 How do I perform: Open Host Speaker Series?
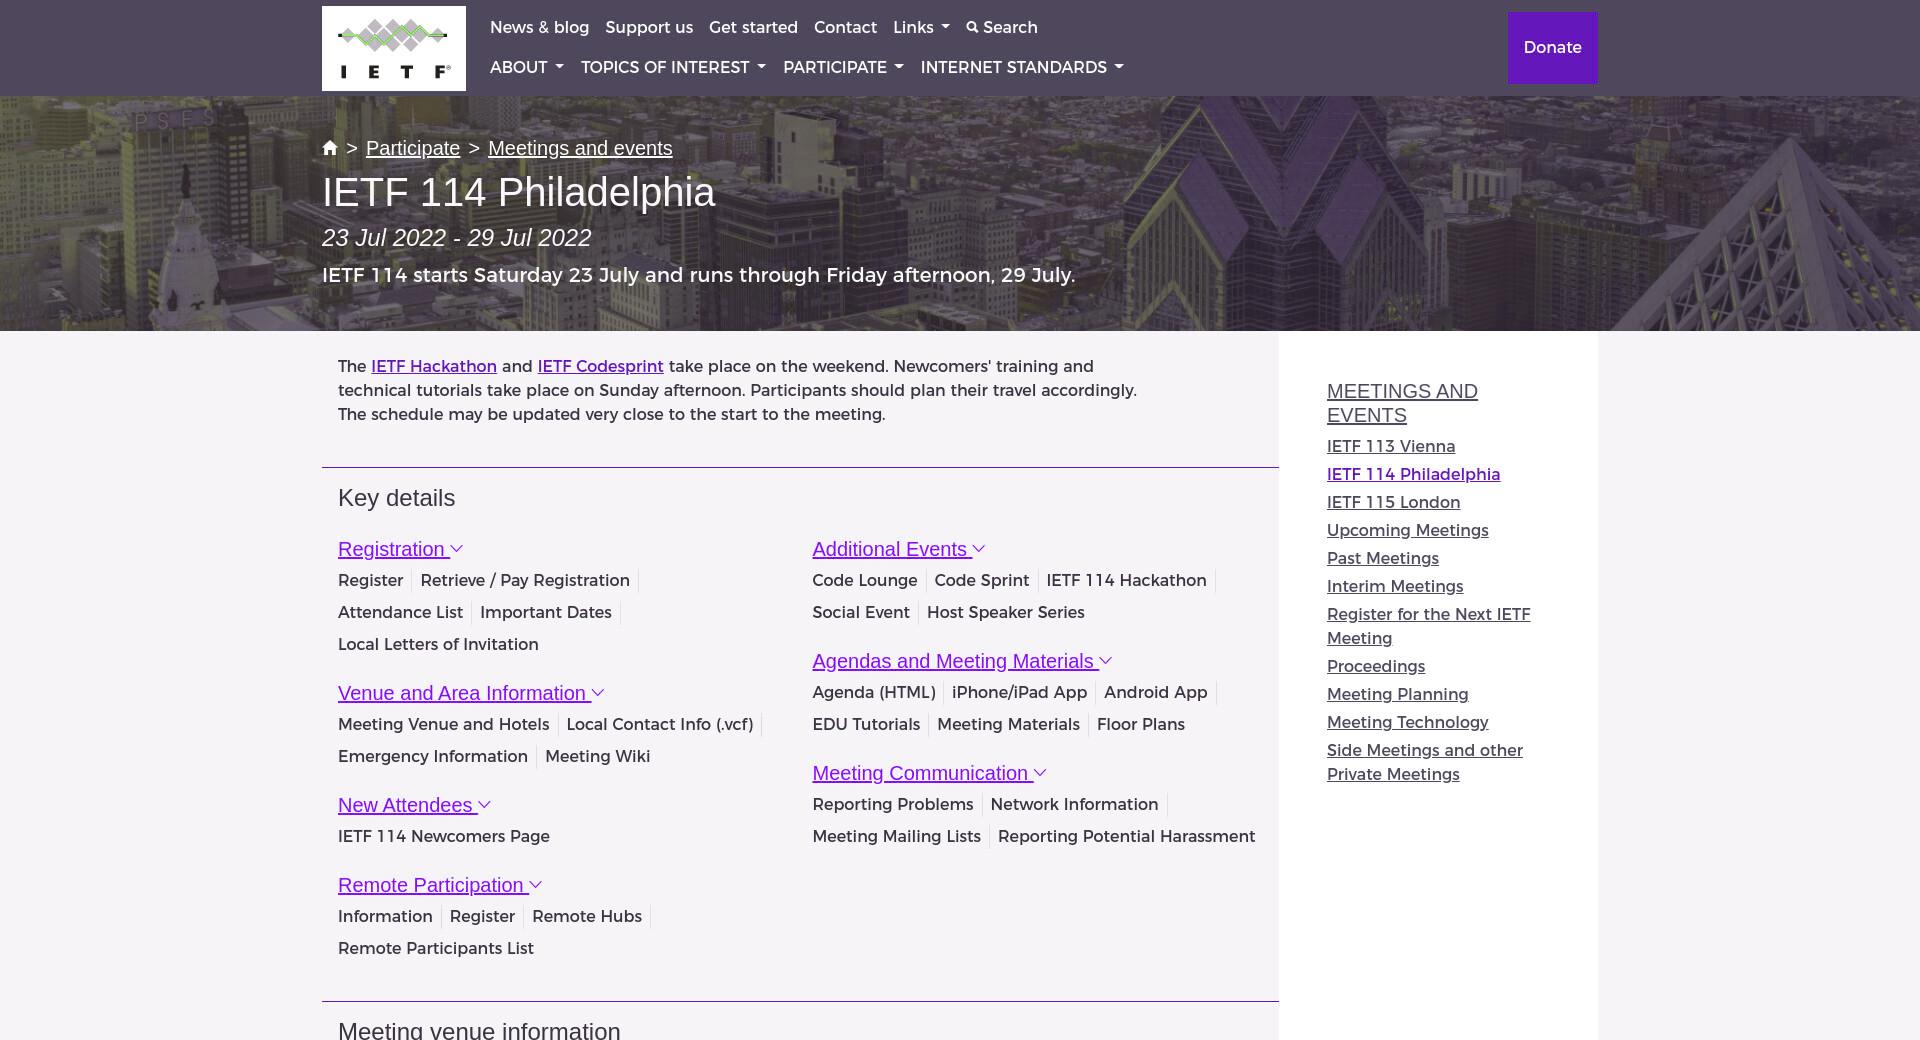tap(1006, 612)
